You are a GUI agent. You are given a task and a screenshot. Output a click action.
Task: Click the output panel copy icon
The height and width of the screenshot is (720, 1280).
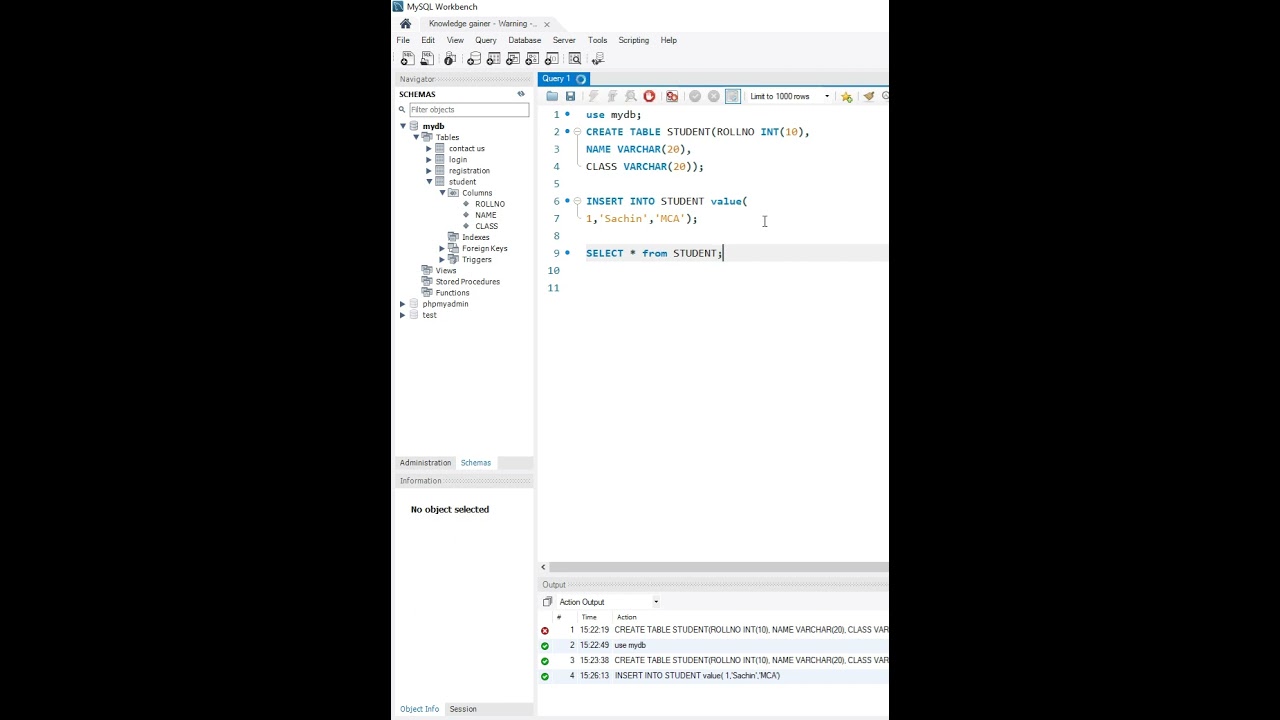tap(547, 602)
